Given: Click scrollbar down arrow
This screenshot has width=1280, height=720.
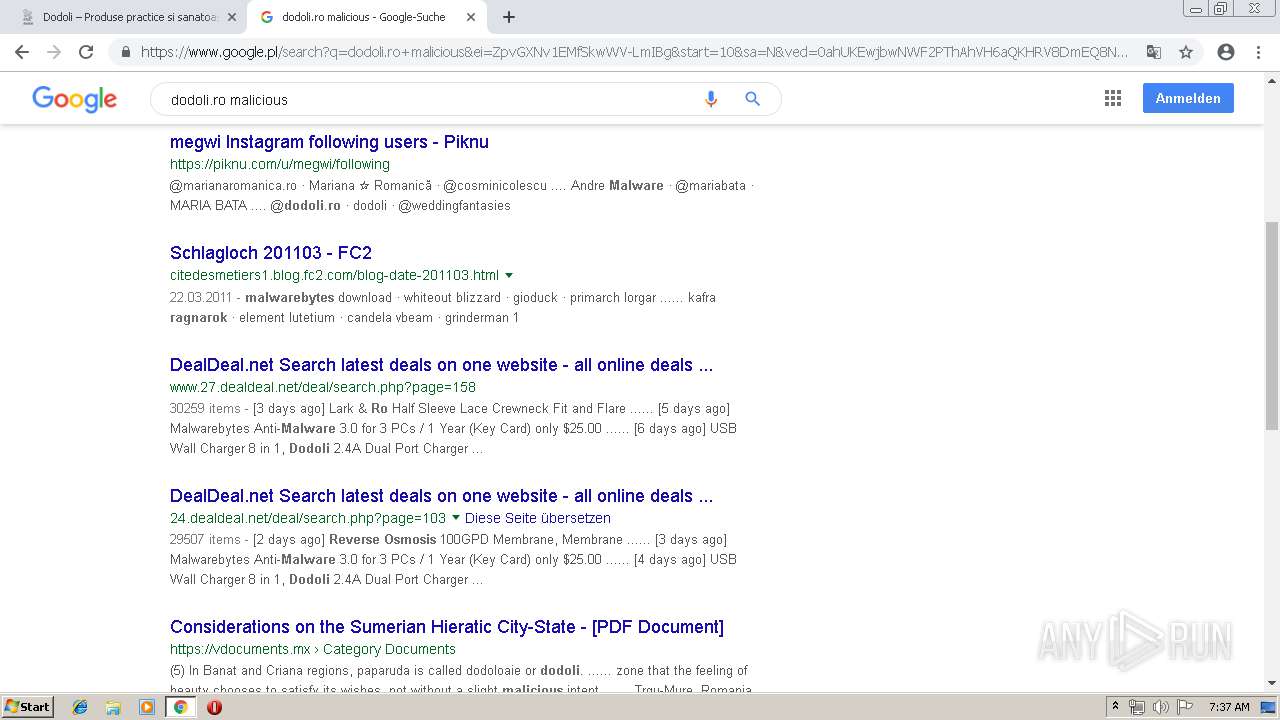Looking at the screenshot, I should pos(1272,683).
